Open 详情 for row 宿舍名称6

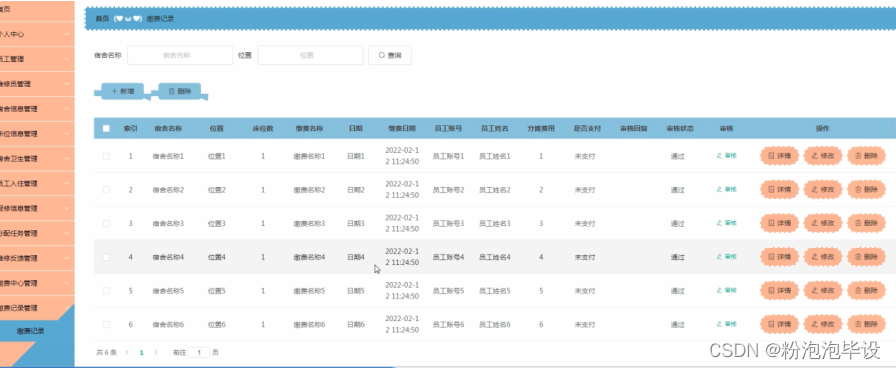coord(779,324)
